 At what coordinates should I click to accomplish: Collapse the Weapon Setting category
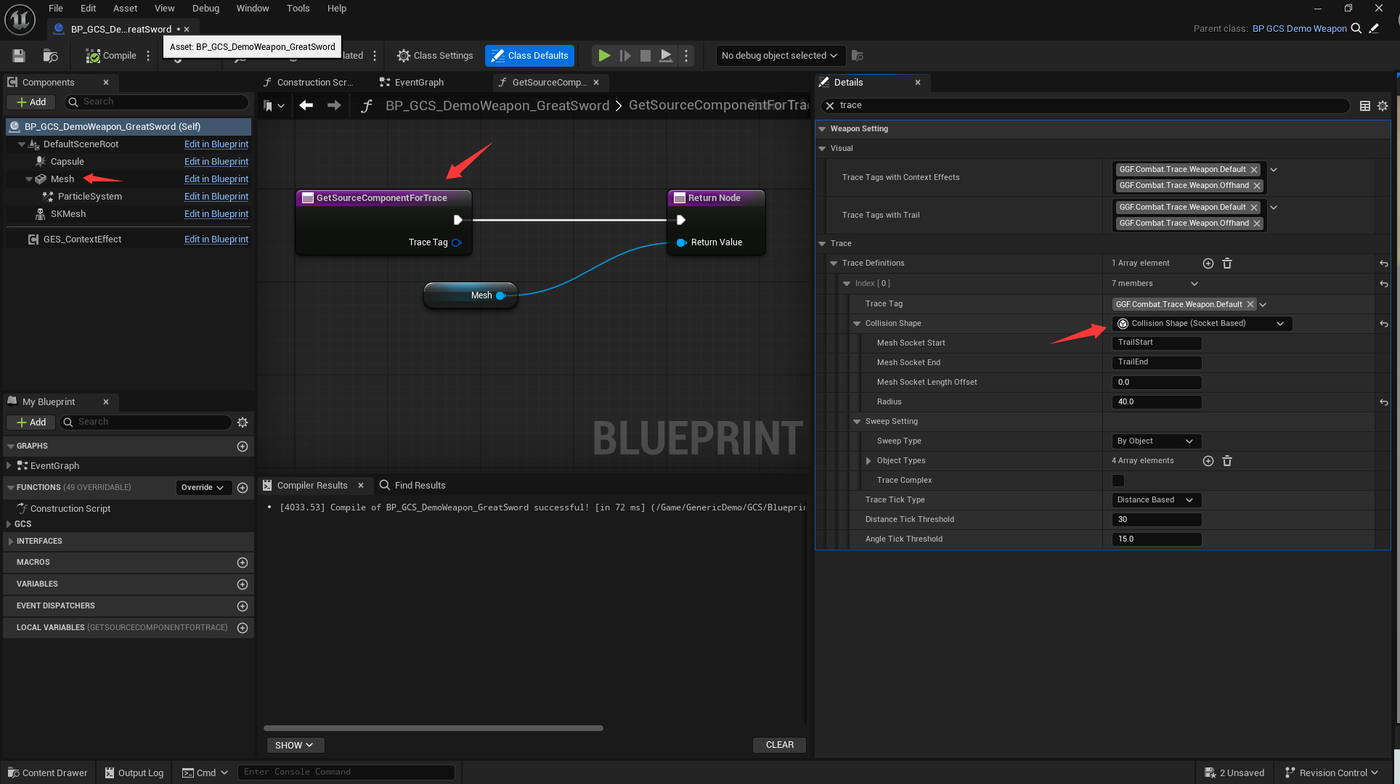click(x=822, y=129)
